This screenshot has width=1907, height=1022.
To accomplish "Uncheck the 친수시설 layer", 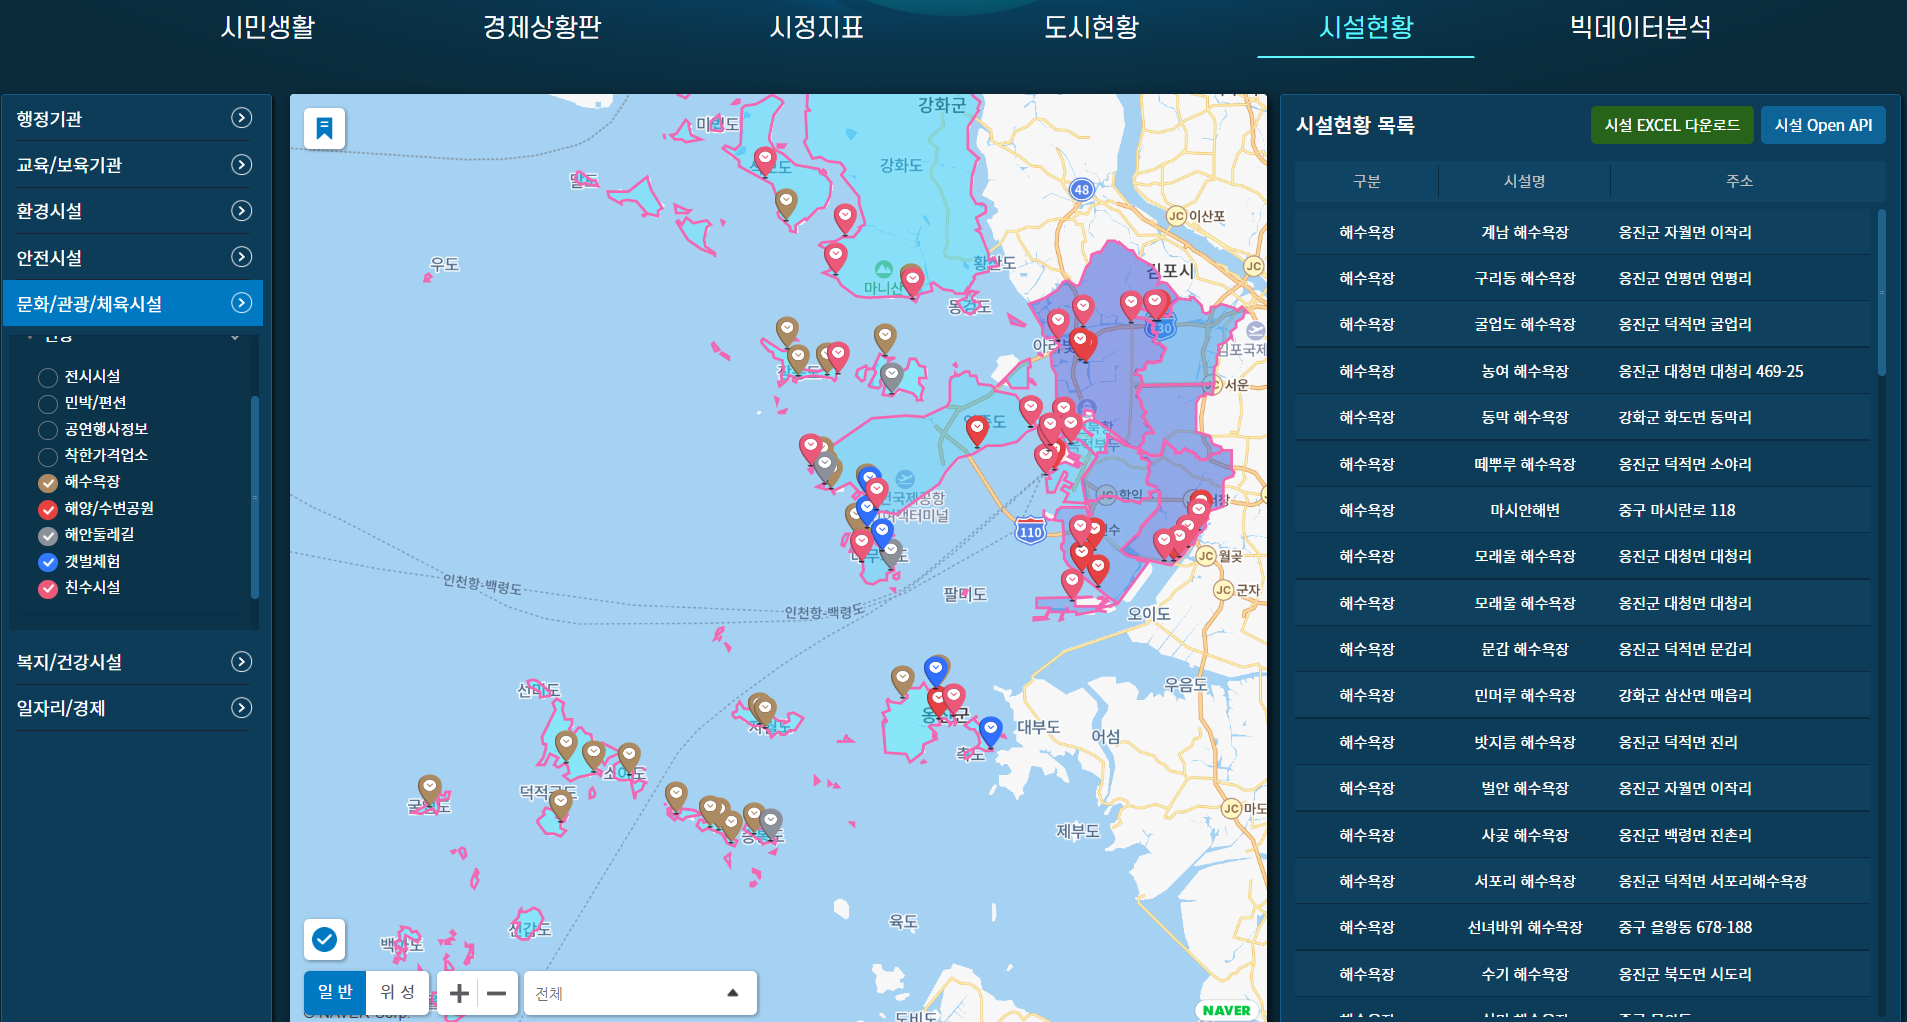I will 47,588.
